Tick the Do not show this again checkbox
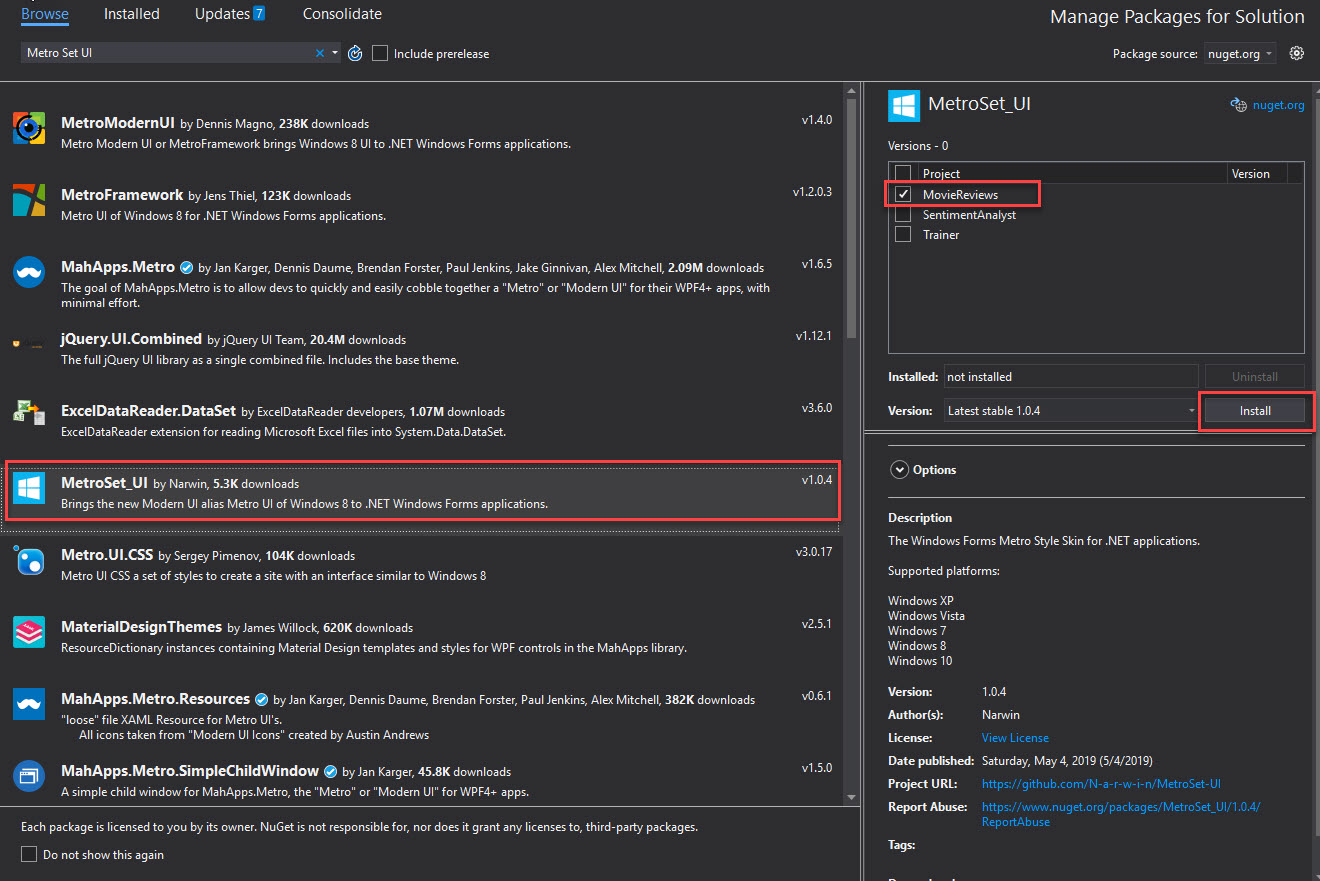Screen dimensions: 1320x881 pos(29,855)
